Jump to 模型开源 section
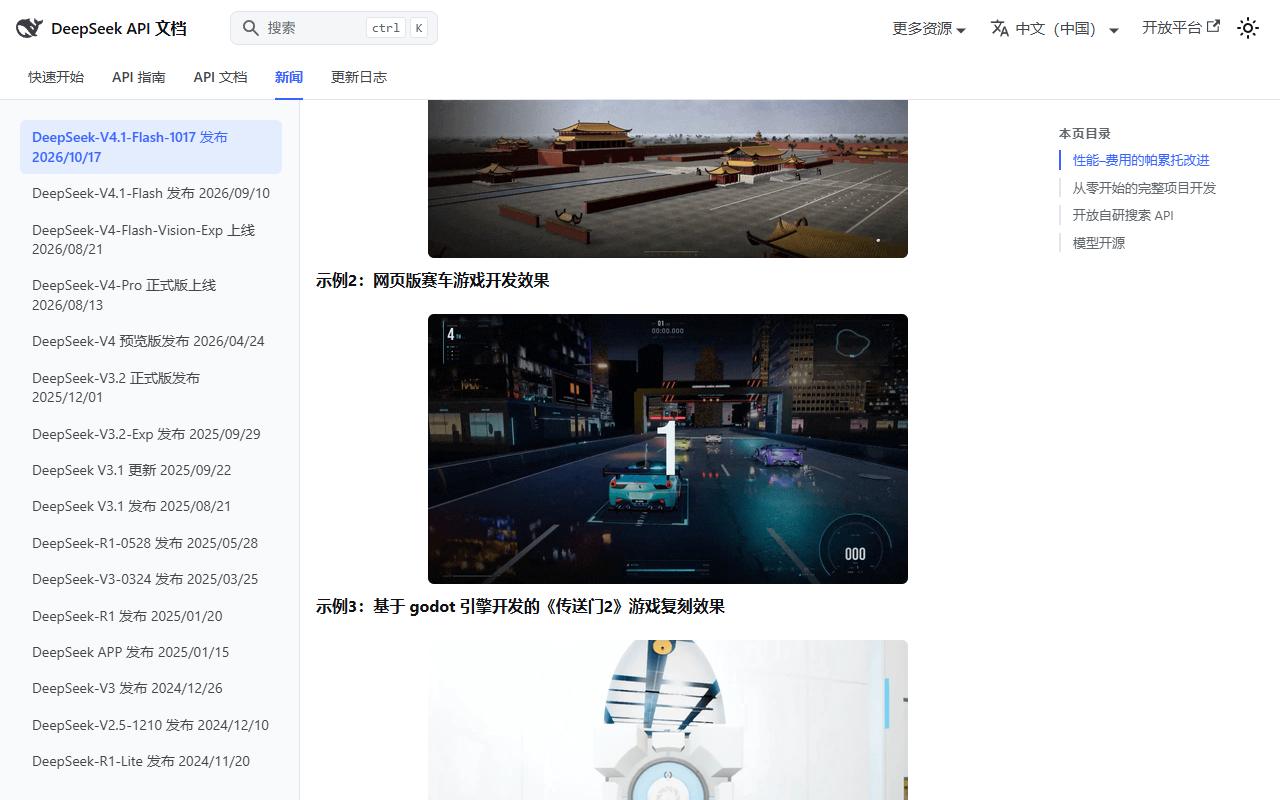This screenshot has width=1280, height=800. [1099, 243]
